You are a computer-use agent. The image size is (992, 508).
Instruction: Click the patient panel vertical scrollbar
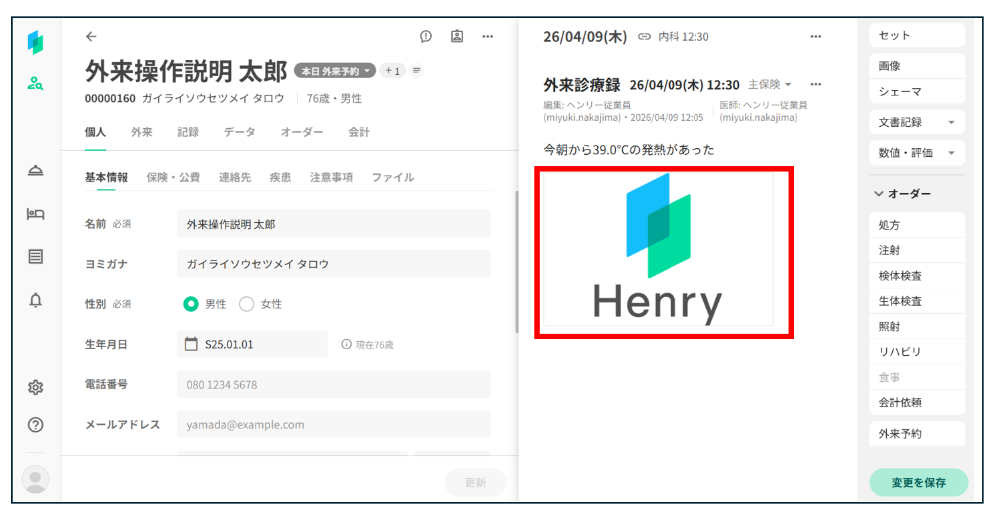click(x=517, y=261)
